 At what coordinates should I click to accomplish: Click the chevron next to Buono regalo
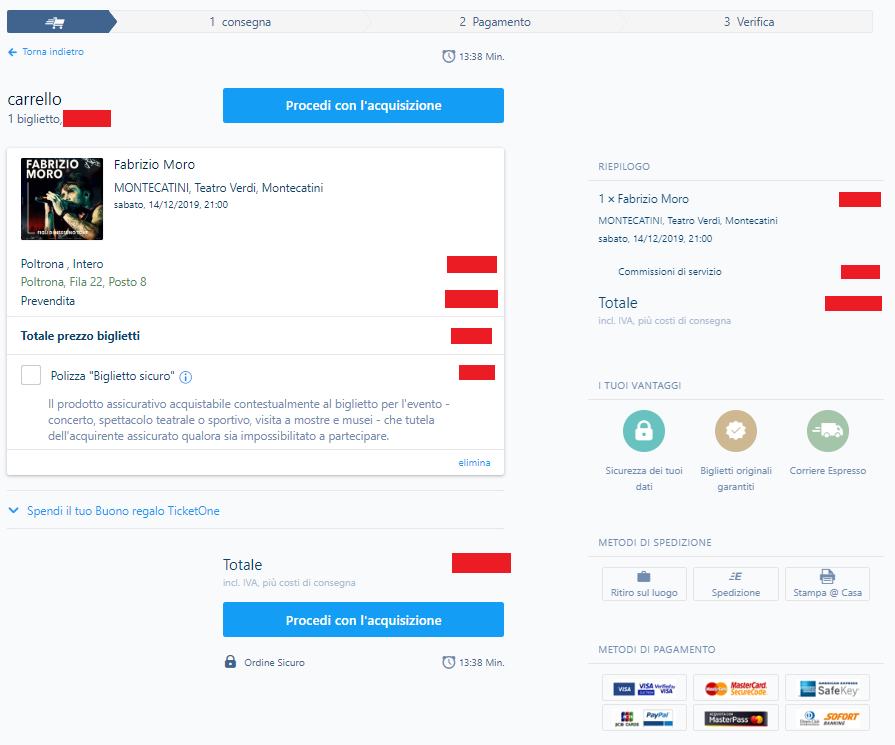14,510
